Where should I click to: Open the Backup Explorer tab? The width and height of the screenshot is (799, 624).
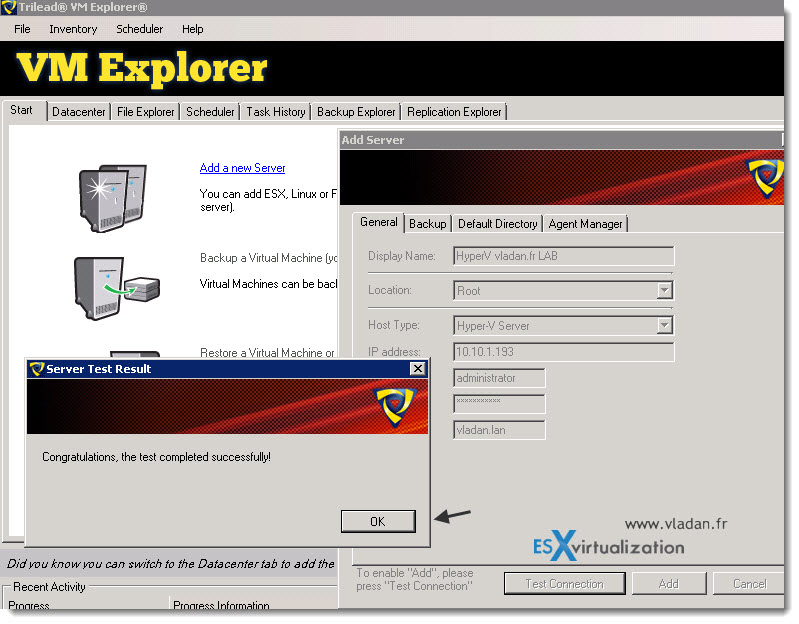pyautogui.click(x=356, y=112)
